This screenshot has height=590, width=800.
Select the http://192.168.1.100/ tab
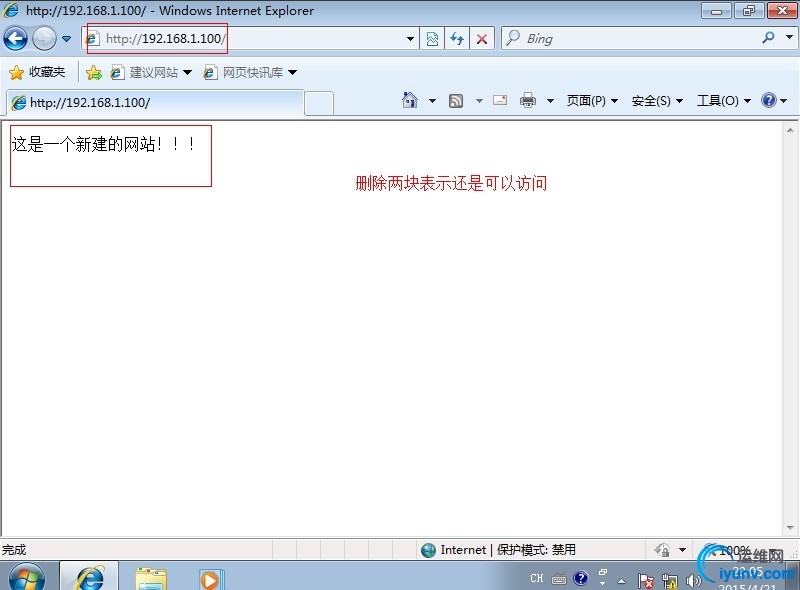tap(155, 103)
